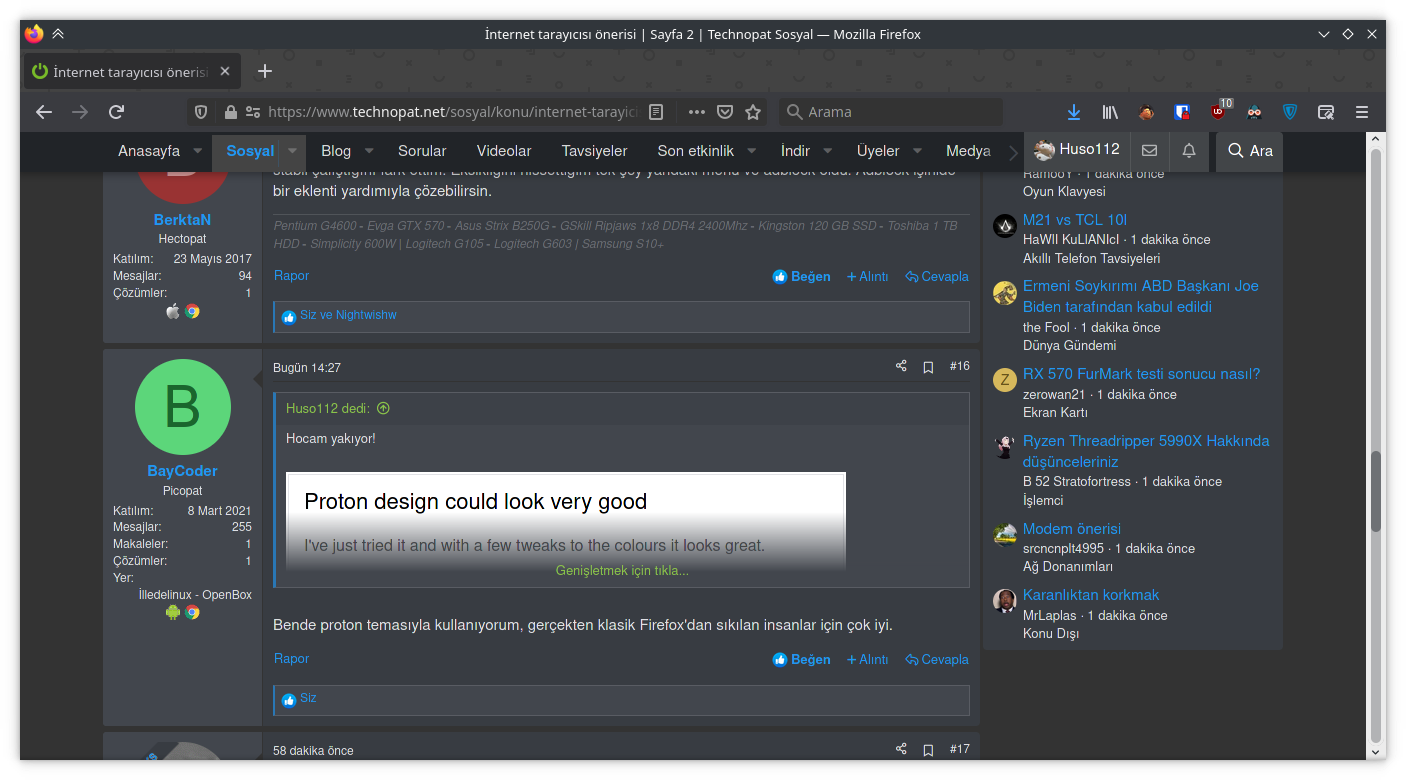1406x780 pixels.
Task: Open the alerts bell notifications
Action: pyautogui.click(x=1189, y=151)
